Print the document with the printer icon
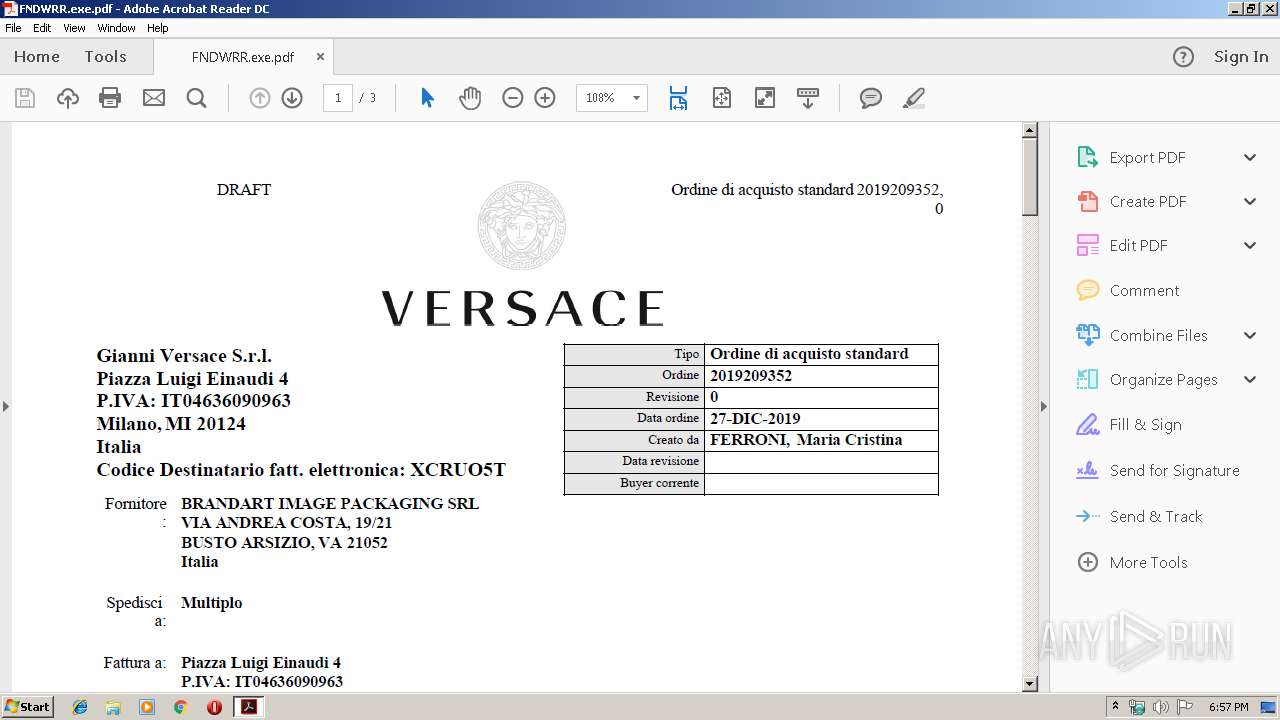 (x=110, y=98)
